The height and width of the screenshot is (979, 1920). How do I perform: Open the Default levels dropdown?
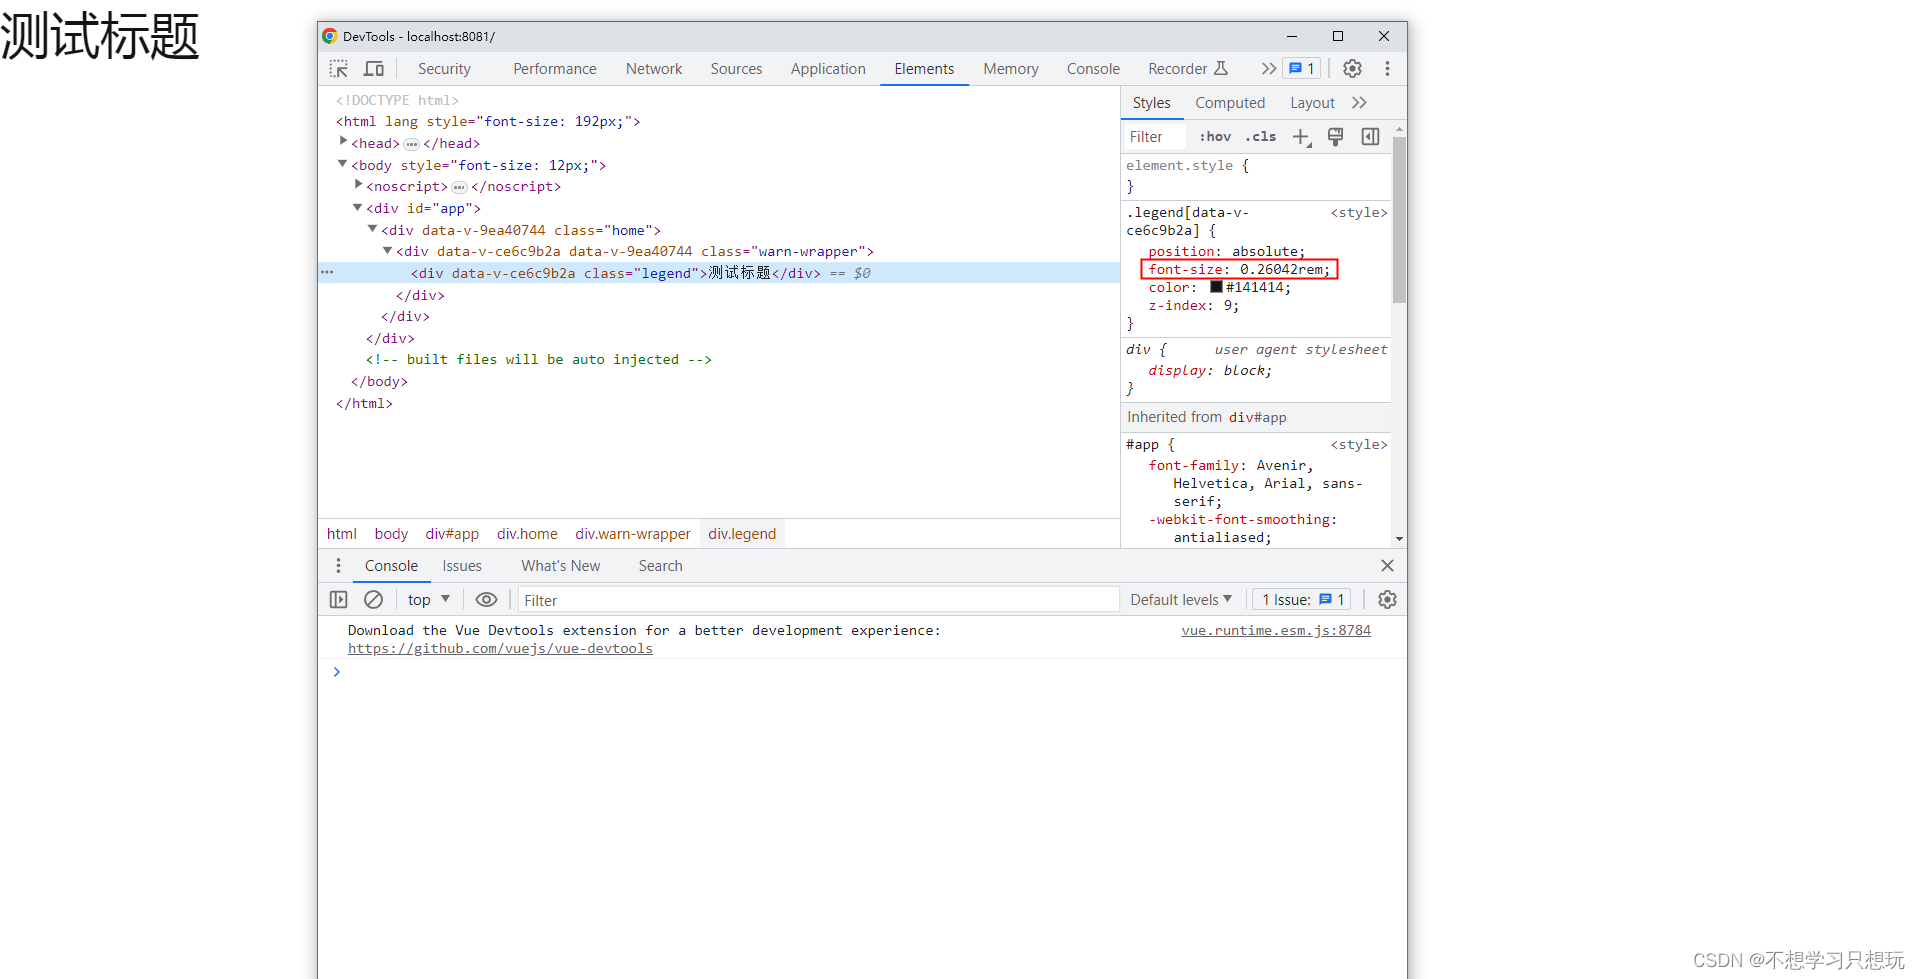click(x=1181, y=600)
